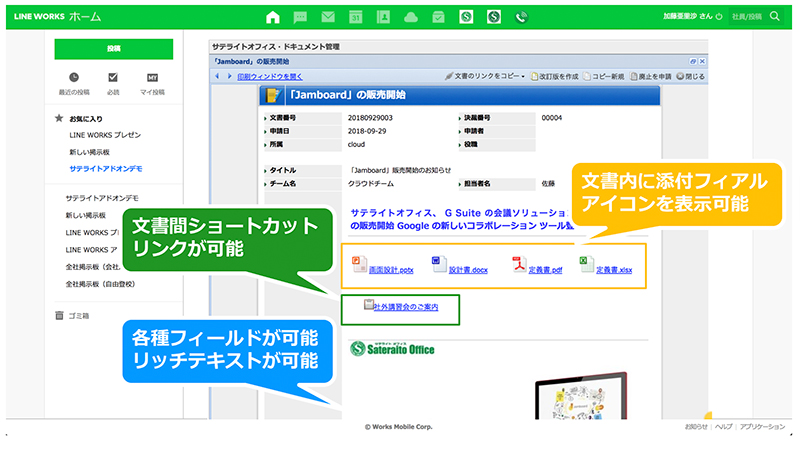This screenshot has width=800, height=454.
Task: Click the 印刷ウィンドウを開く link
Action: pyautogui.click(x=269, y=77)
